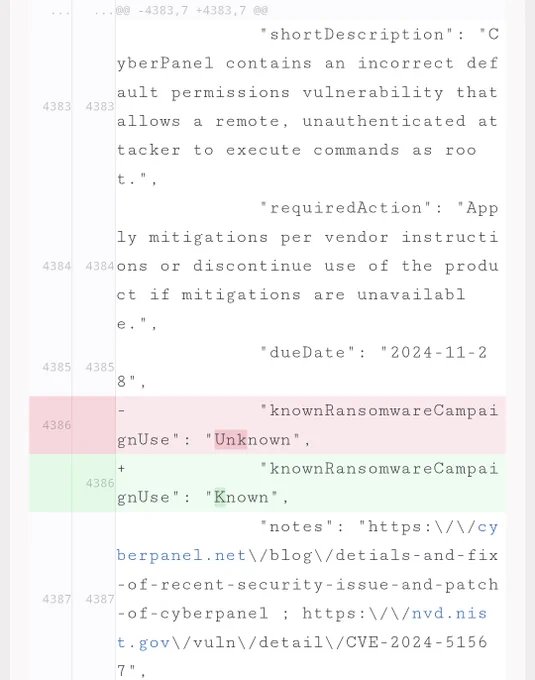
Task: Click the "dueDate" key text
Action: pos(307,352)
